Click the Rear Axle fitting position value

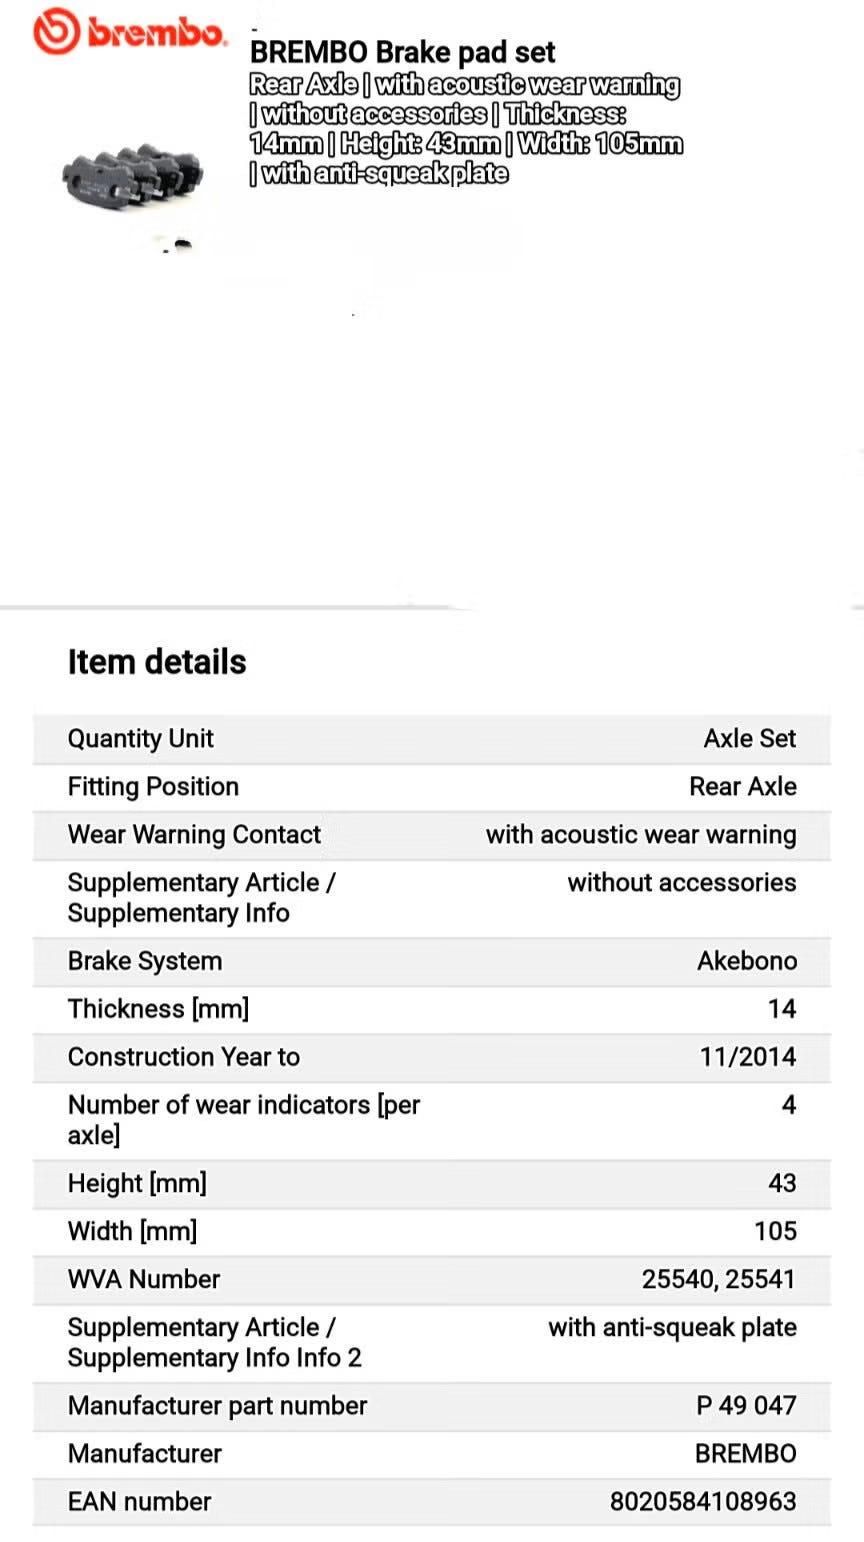(742, 787)
